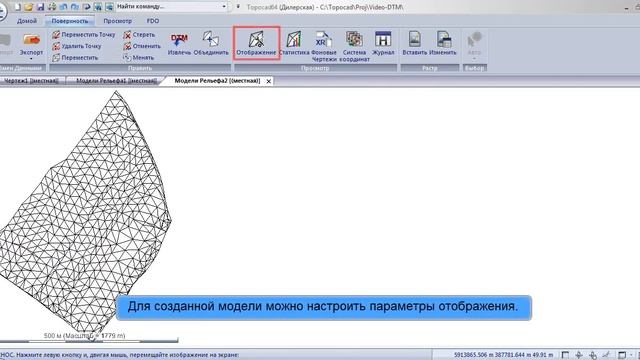Select the Переместить triangle tool
This screenshot has height=360, width=640.
pyautogui.click(x=75, y=58)
